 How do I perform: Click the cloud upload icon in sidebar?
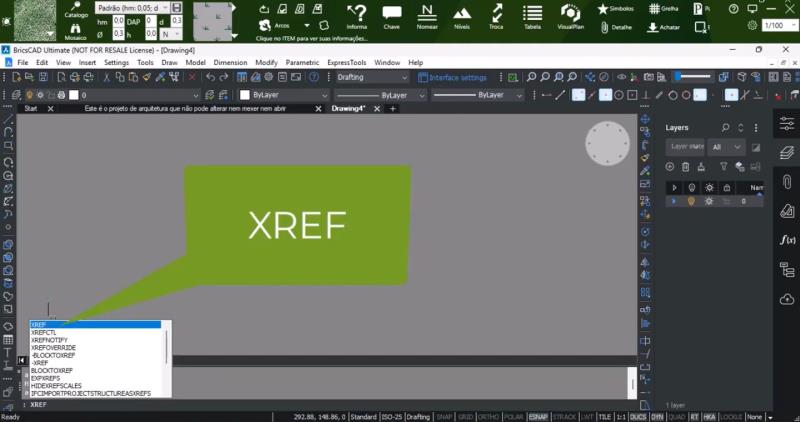(786, 299)
